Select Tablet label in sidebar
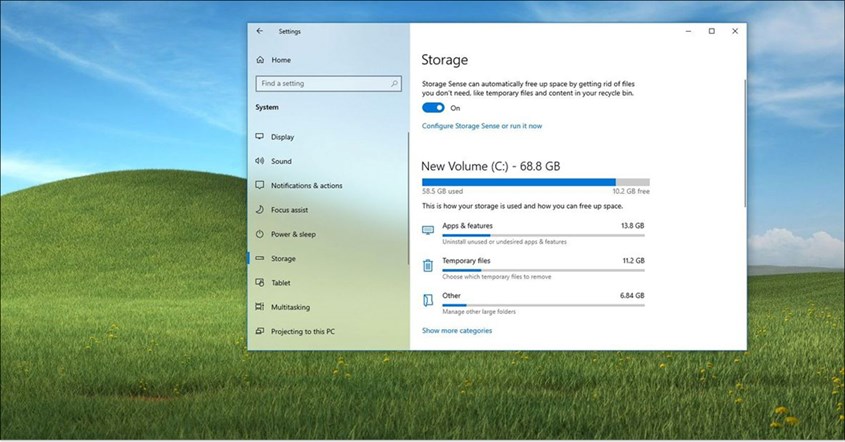The image size is (845, 442). 281,283
